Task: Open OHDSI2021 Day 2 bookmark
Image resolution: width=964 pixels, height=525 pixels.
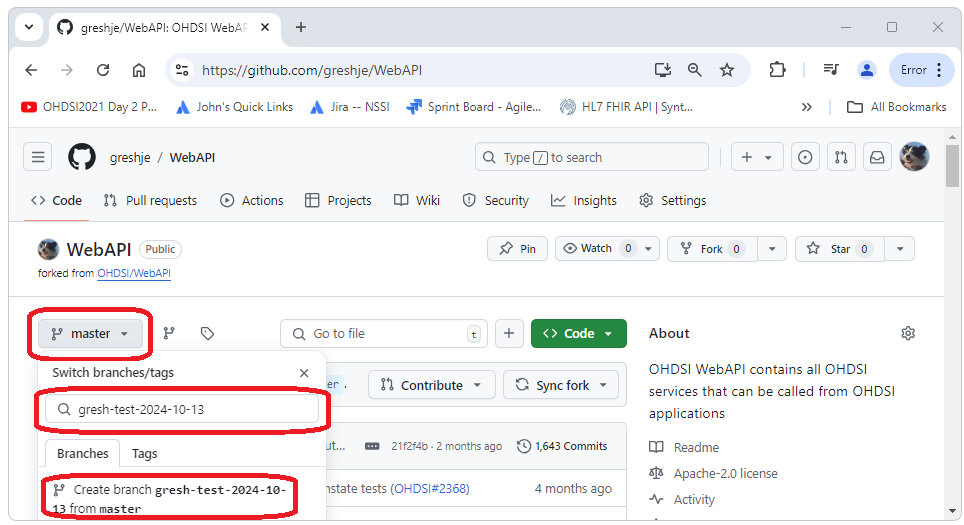Action: pos(89,107)
